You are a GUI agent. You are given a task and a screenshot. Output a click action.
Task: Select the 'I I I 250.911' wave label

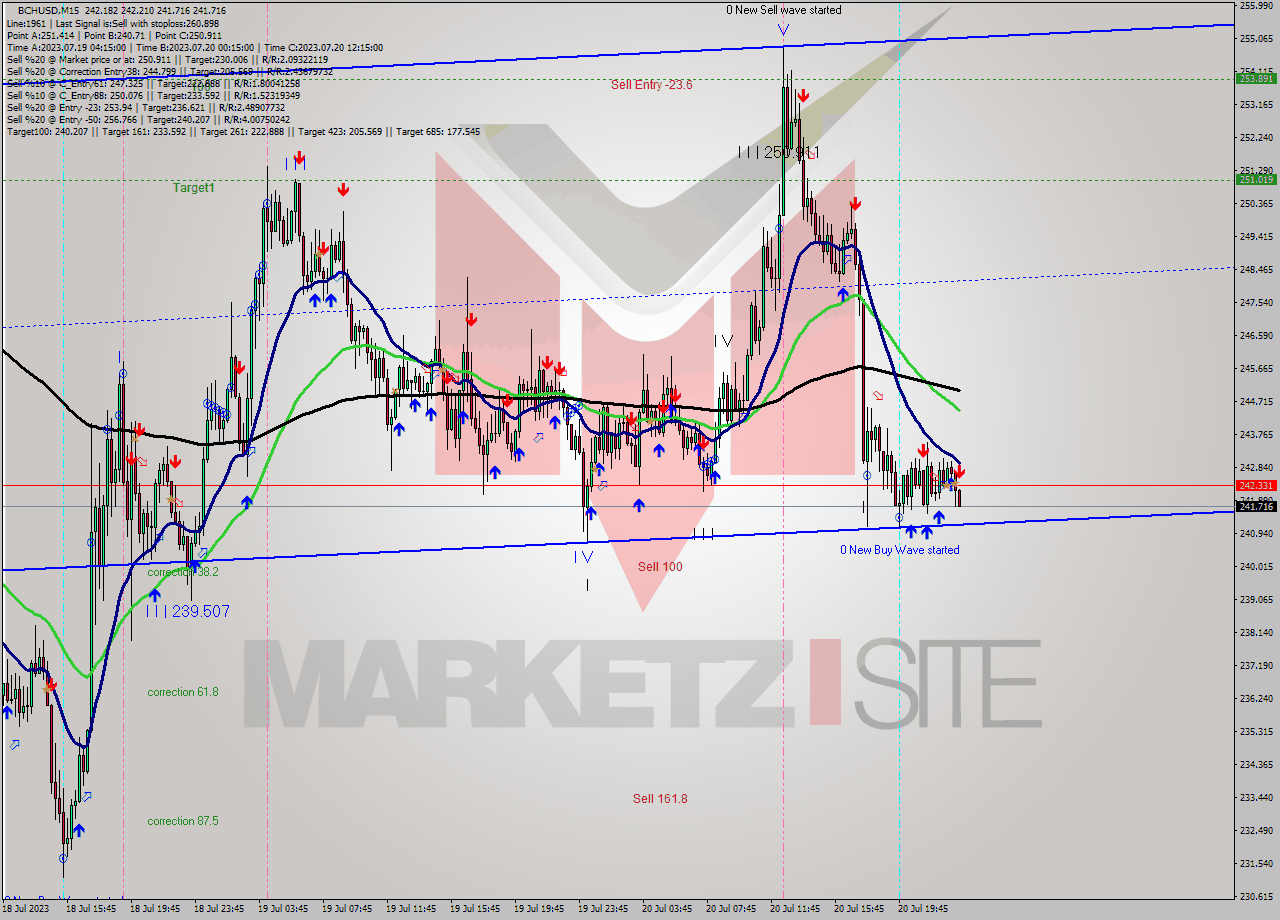[778, 152]
